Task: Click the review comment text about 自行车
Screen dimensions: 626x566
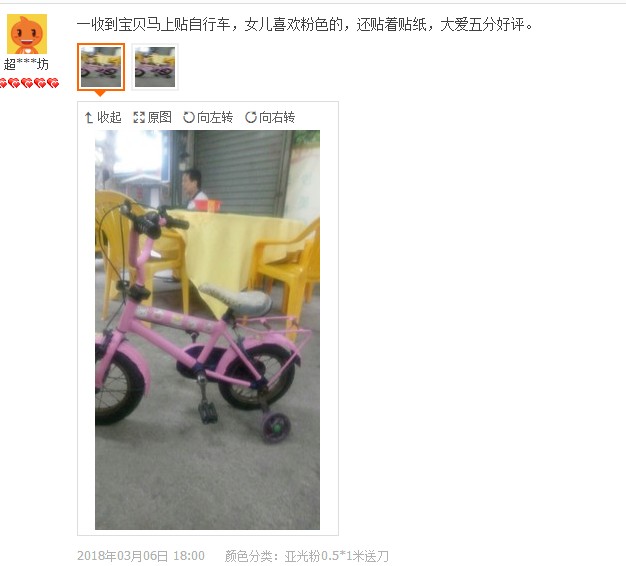Action: pyautogui.click(x=305, y=25)
